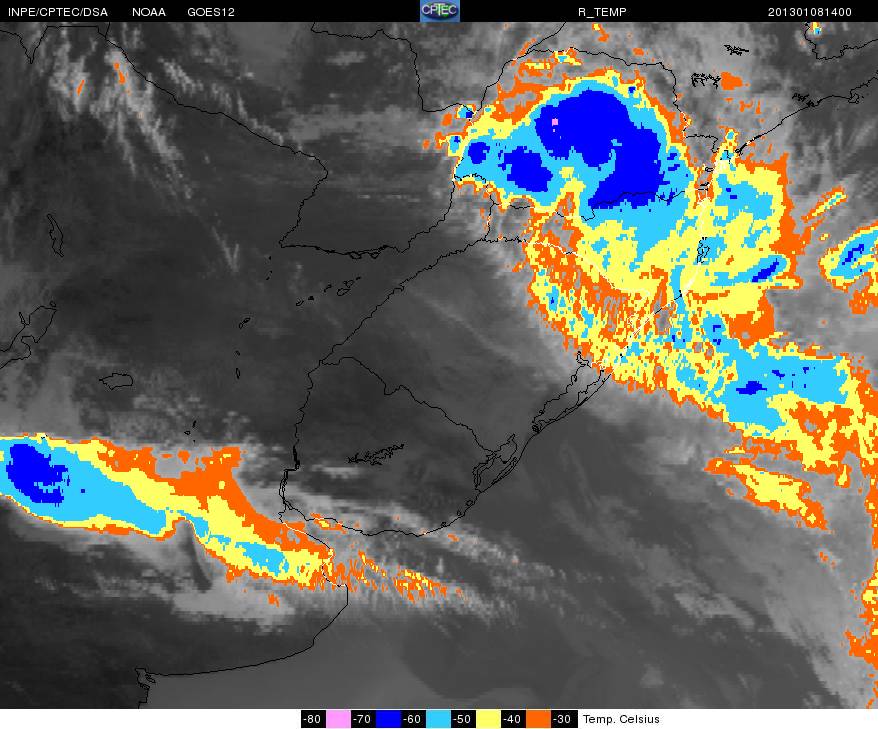878x729 pixels.
Task: Click the CPTEC logo in the header
Action: click(x=440, y=11)
